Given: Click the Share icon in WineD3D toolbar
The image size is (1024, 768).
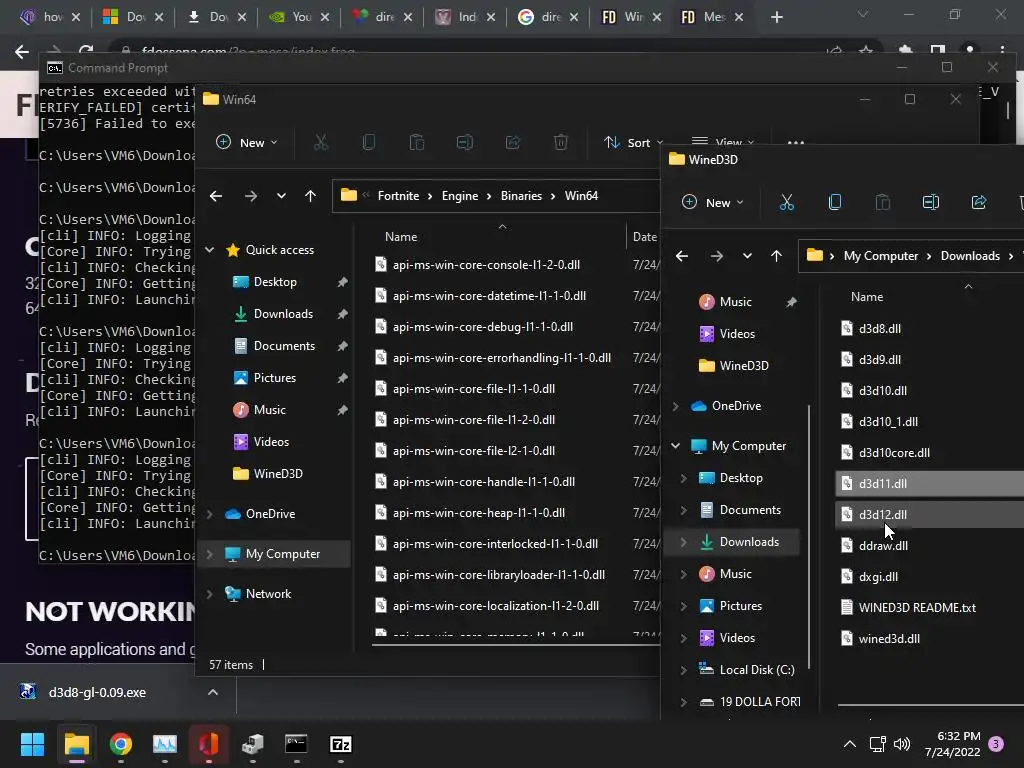Looking at the screenshot, I should [978, 202].
